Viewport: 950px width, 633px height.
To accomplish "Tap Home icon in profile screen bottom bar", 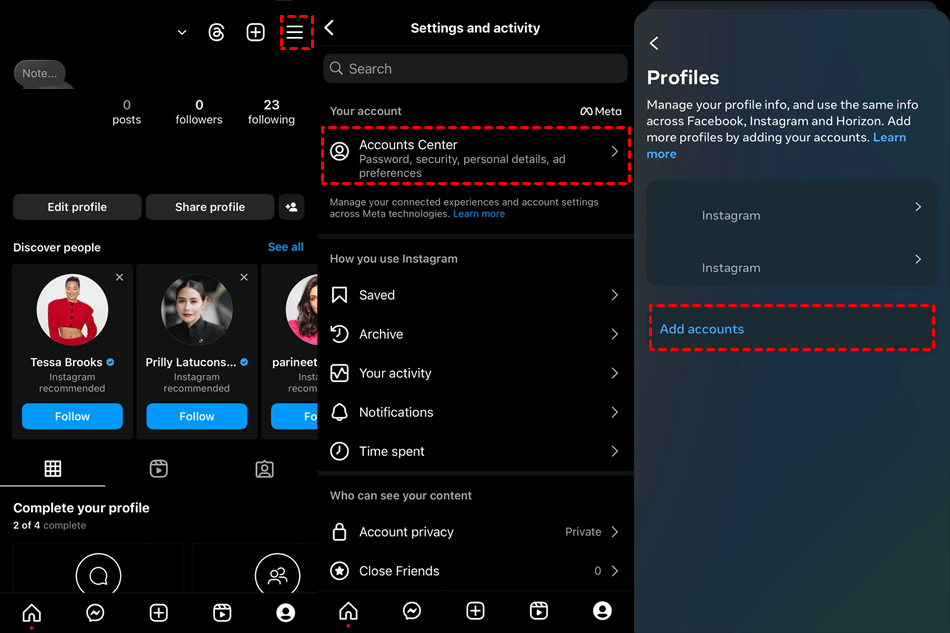I will pyautogui.click(x=32, y=613).
